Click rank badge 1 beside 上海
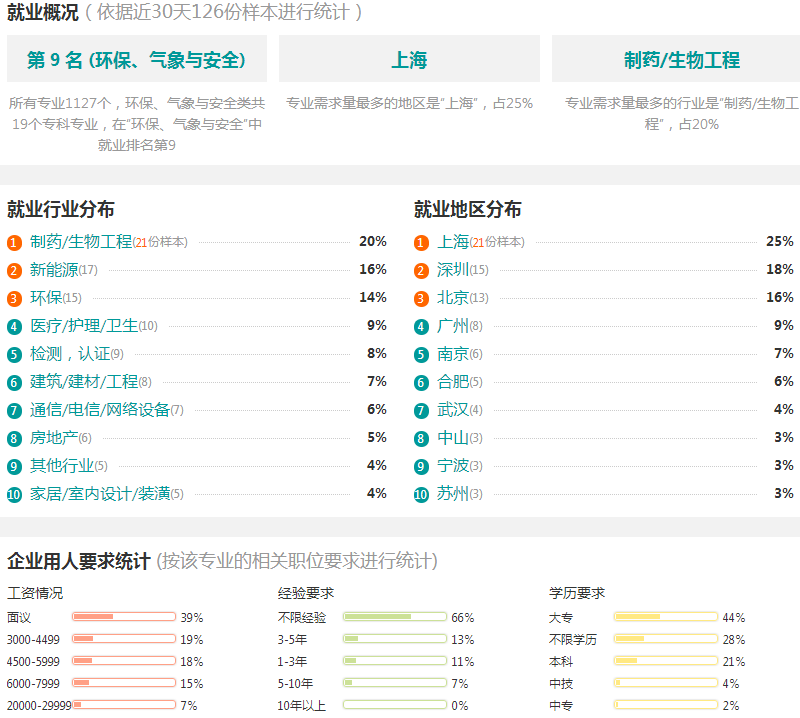Screen dimensions: 800x718 [x=421, y=242]
